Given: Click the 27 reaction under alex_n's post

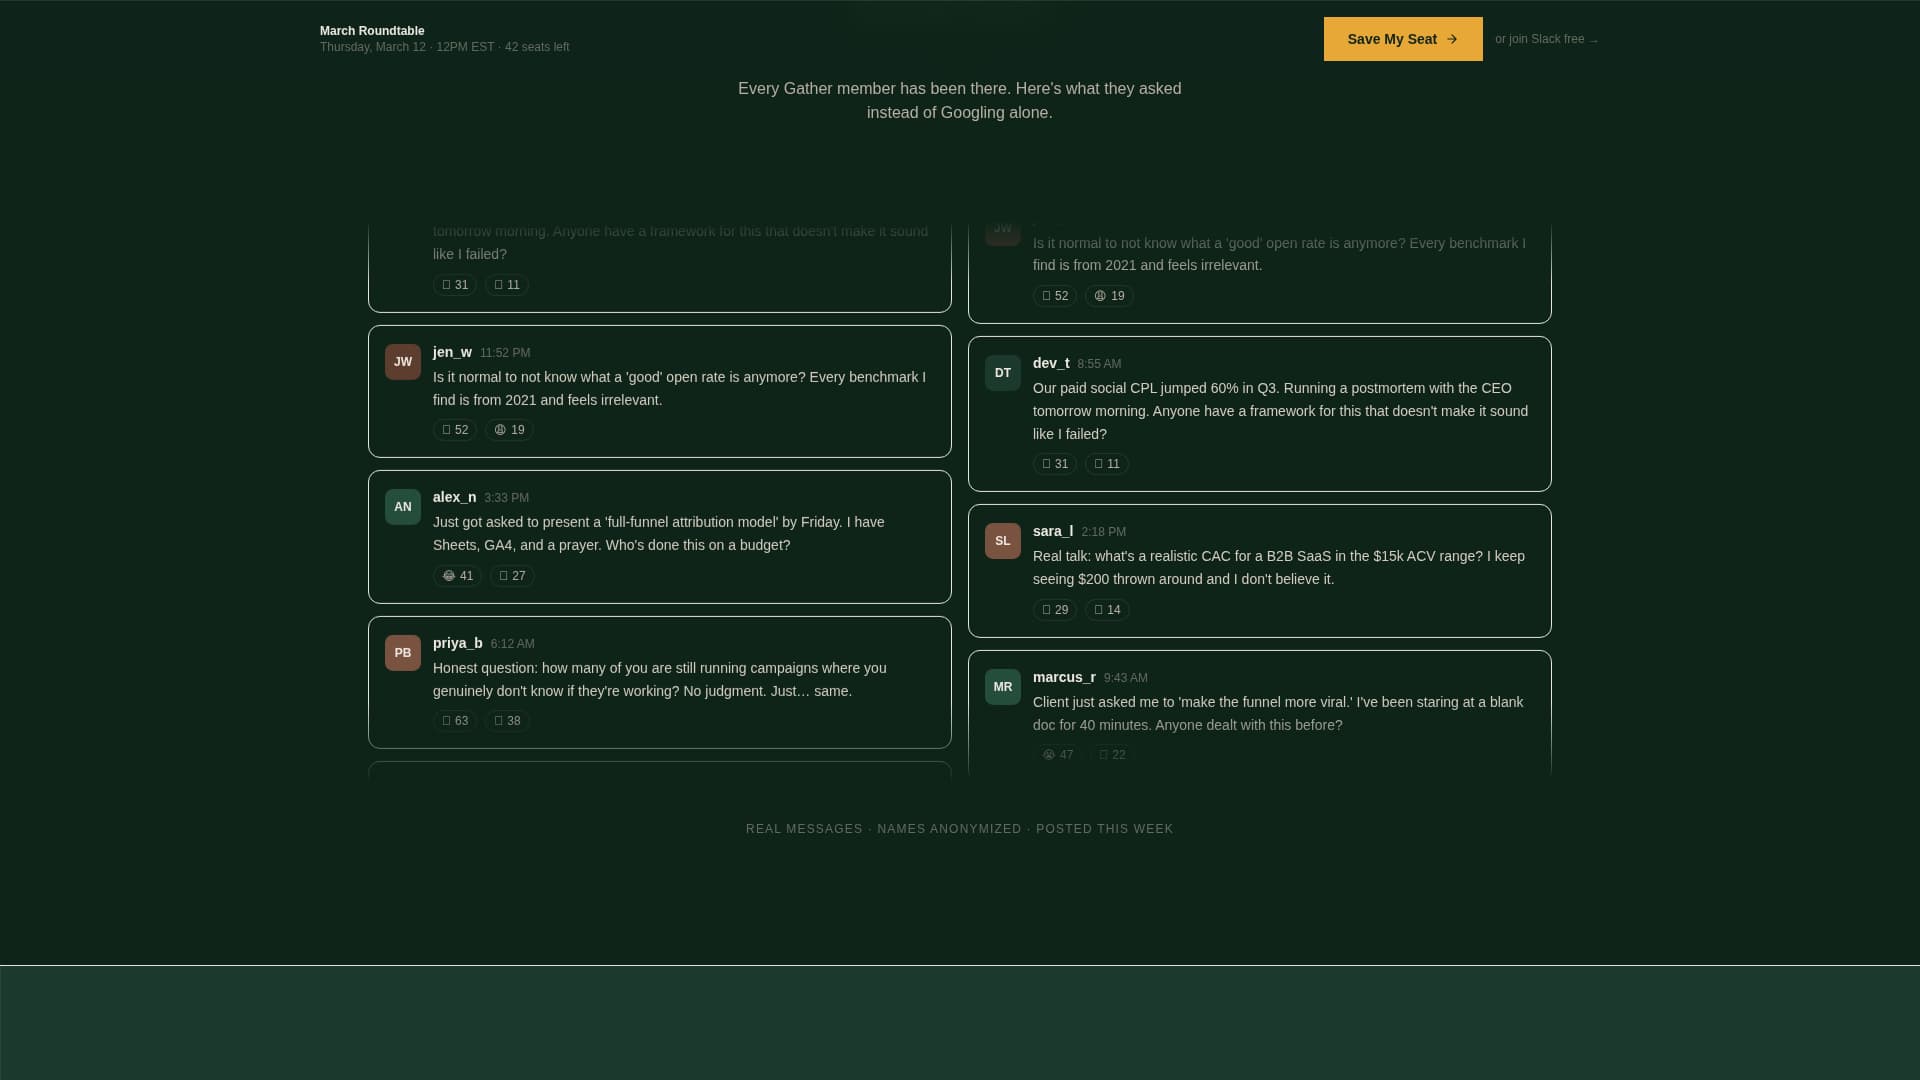Looking at the screenshot, I should point(512,576).
